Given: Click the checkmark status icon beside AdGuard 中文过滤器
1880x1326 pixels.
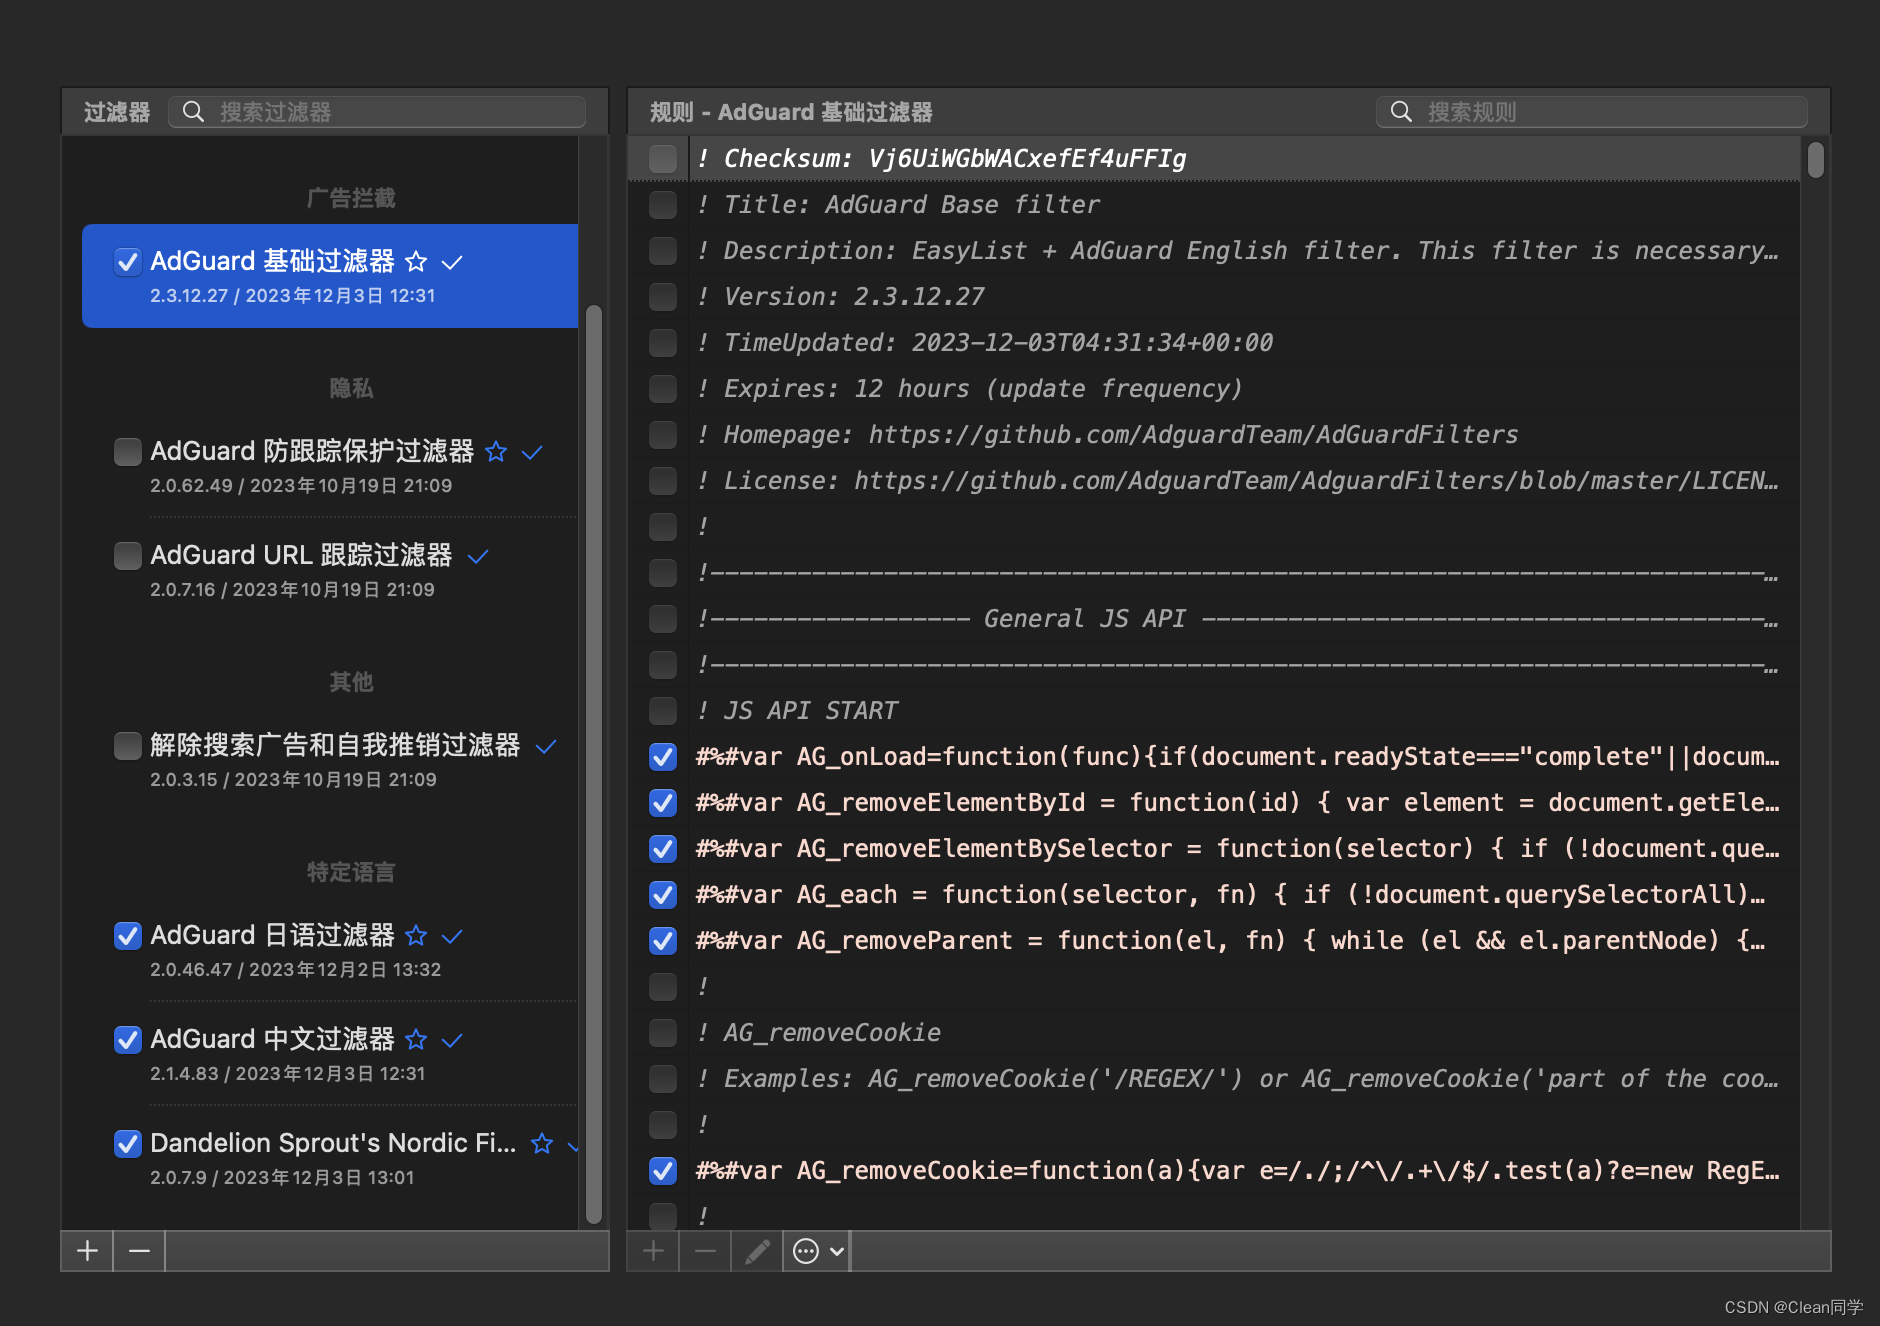Looking at the screenshot, I should pyautogui.click(x=452, y=1040).
